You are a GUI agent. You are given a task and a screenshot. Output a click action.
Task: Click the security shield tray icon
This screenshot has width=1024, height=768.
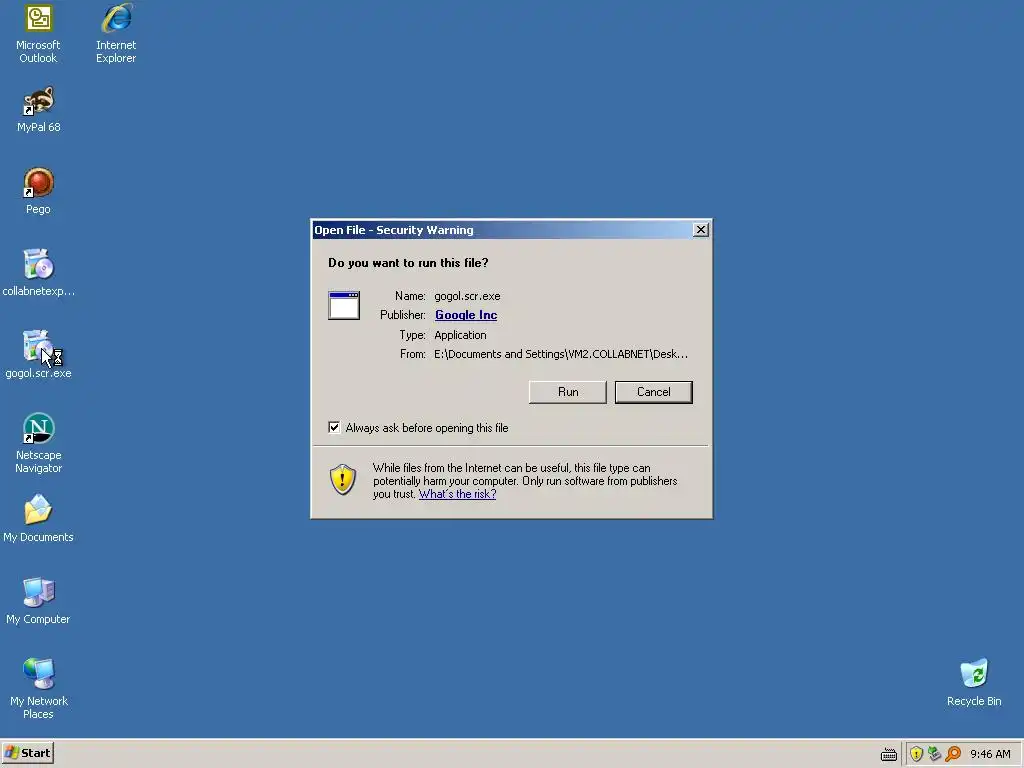pos(916,754)
